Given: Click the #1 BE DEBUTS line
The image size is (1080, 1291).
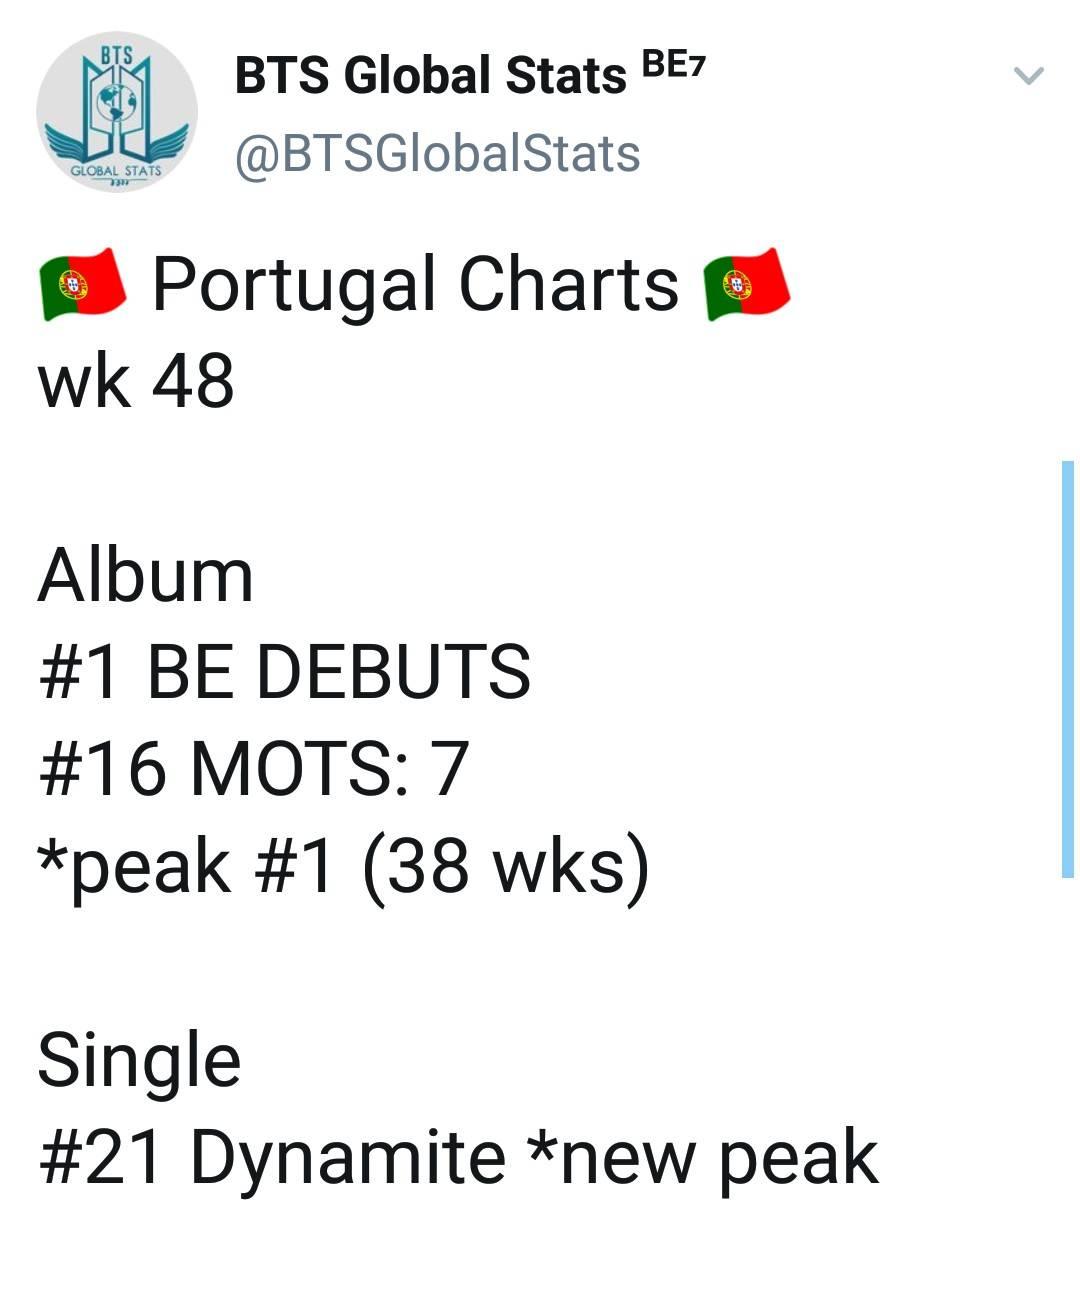Looking at the screenshot, I should point(285,672).
